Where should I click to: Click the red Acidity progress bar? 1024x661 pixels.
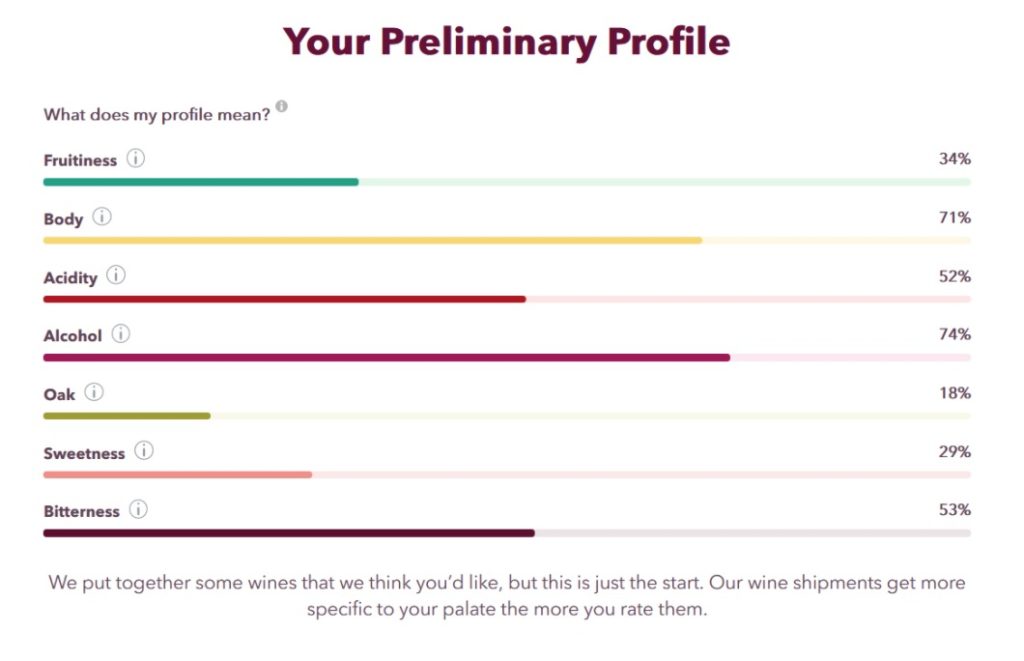coord(507,299)
